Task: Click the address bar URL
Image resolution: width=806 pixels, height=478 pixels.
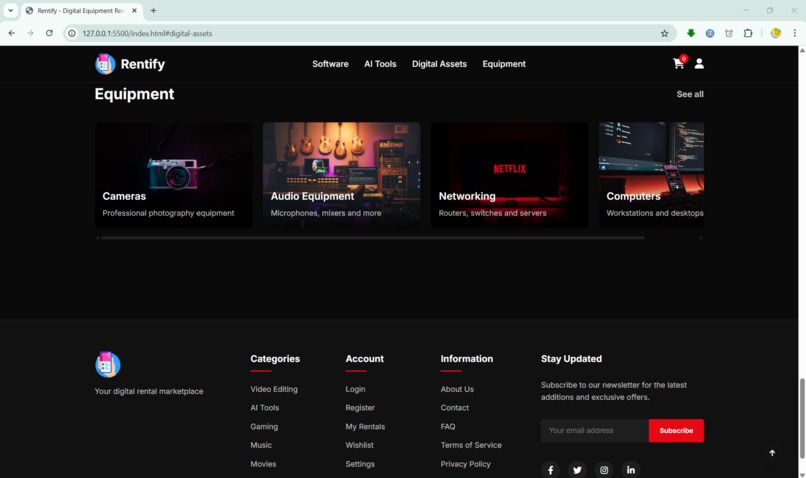Action: coord(147,33)
